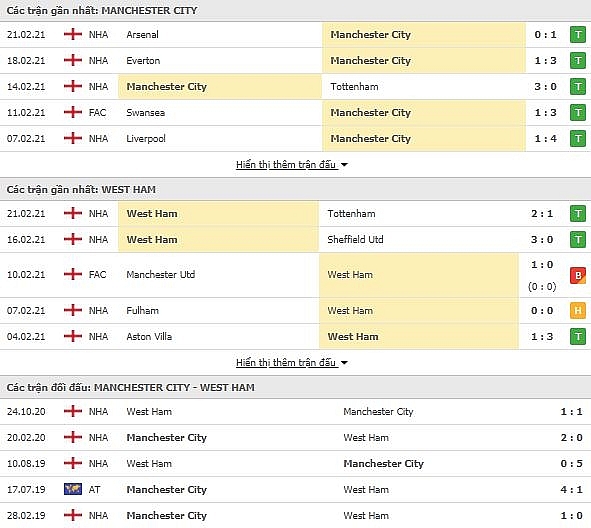The image size is (591, 528).
Task: Select the 17.07.19 Manchester City vs West Ham row
Action: click(x=296, y=490)
